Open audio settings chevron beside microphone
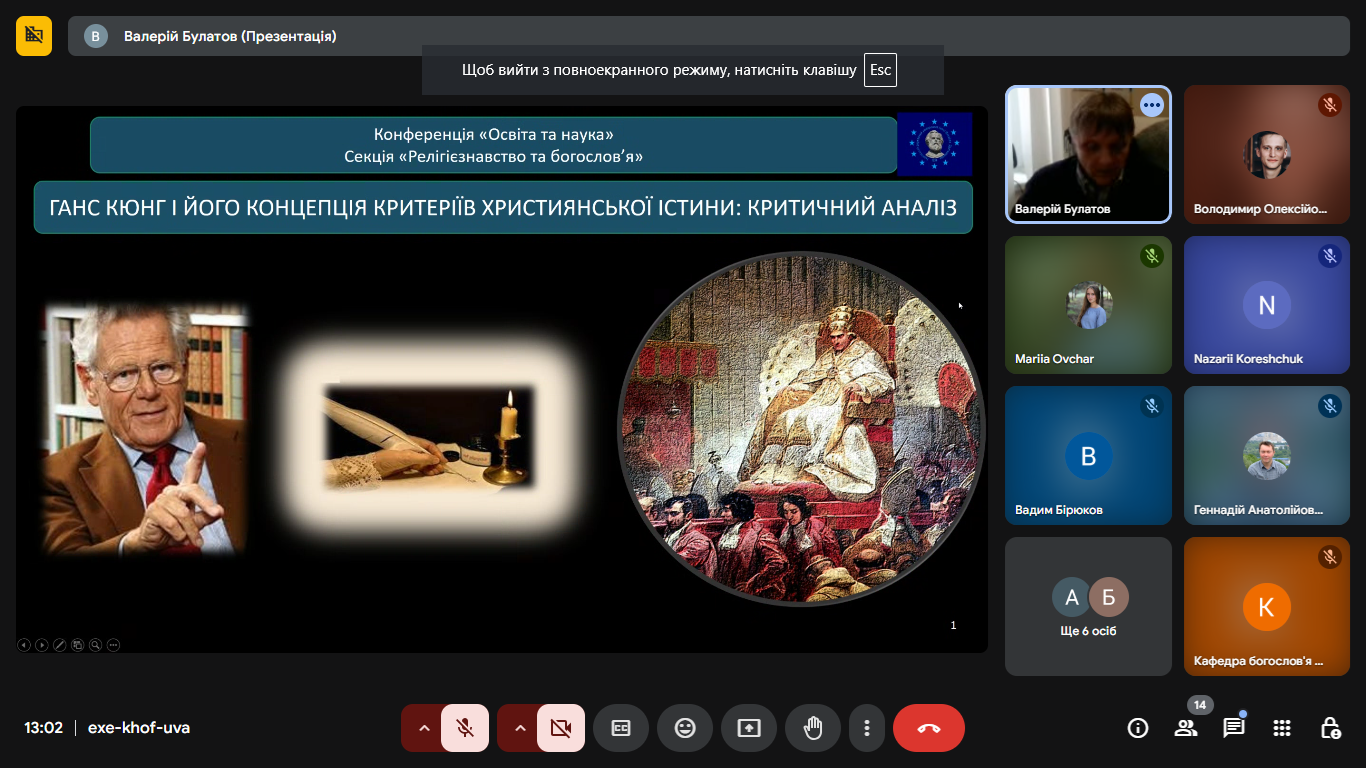Screen dimensions: 1366x768 [424, 728]
